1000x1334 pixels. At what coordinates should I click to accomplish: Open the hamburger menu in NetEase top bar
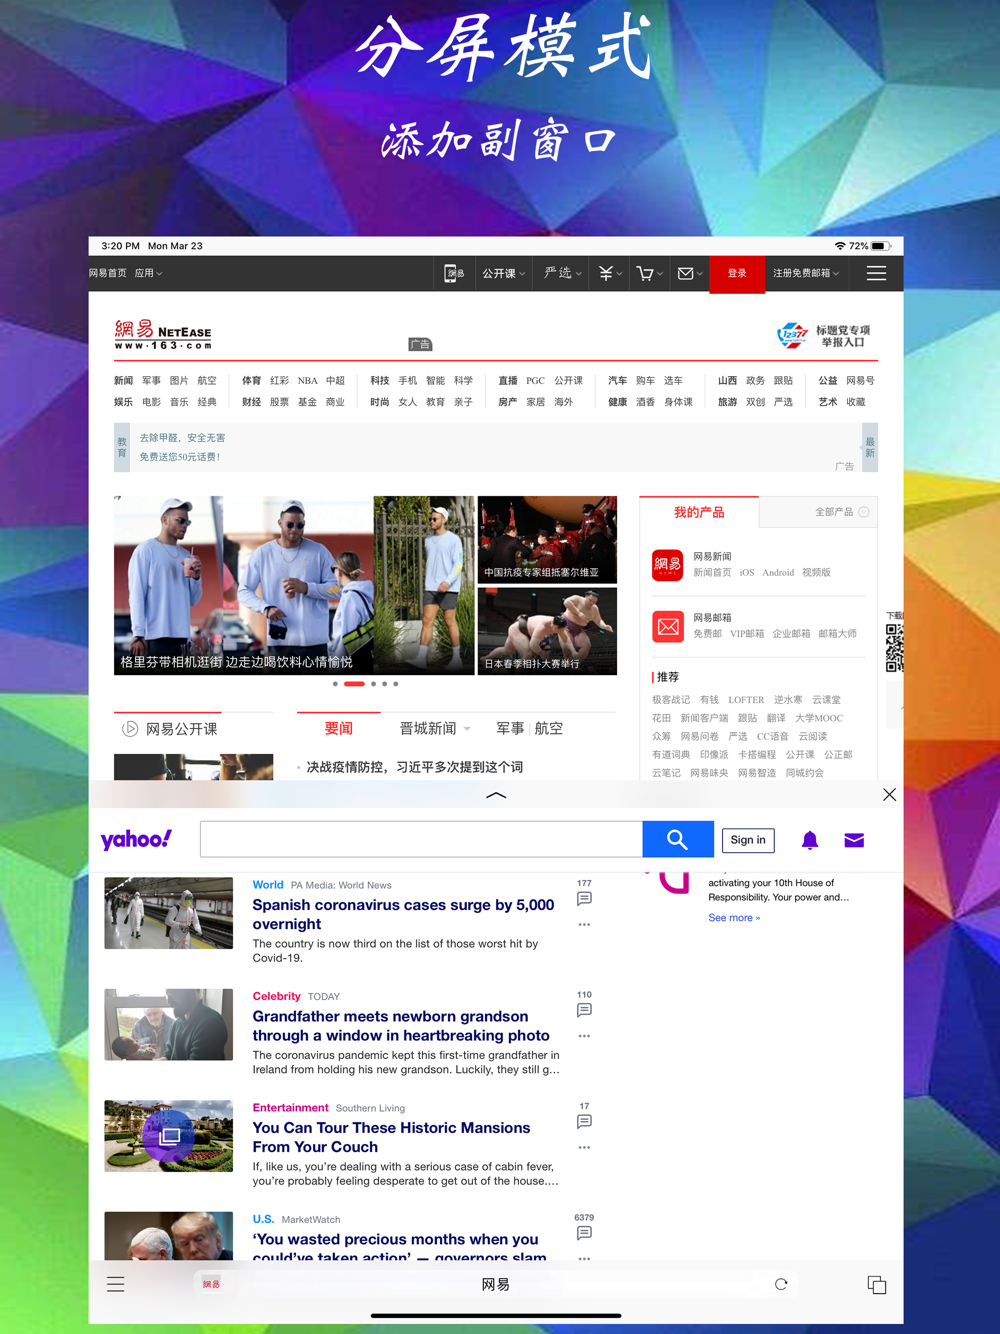click(x=877, y=273)
